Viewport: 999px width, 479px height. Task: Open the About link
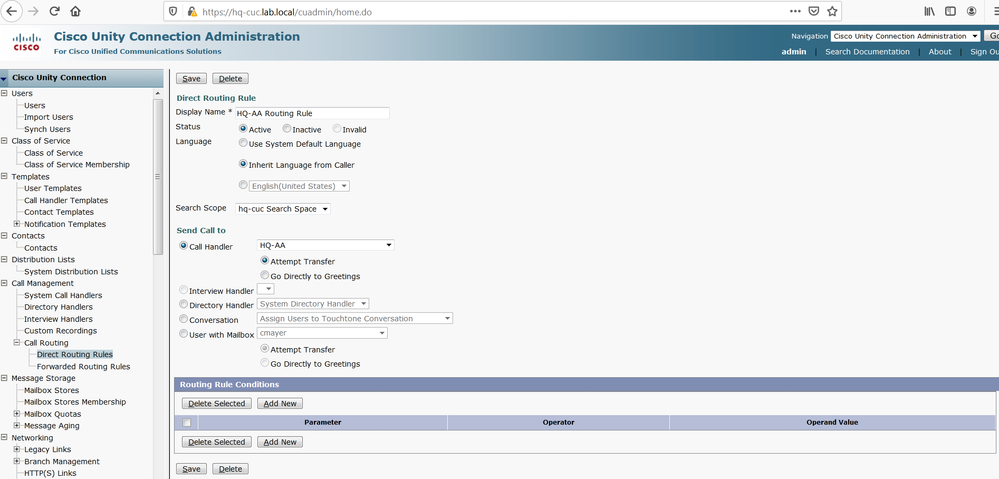coord(940,52)
